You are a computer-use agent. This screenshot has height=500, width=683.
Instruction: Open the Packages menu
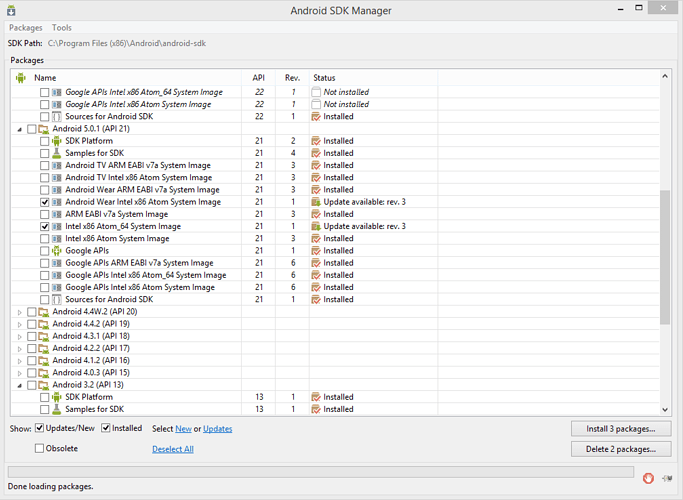click(26, 27)
